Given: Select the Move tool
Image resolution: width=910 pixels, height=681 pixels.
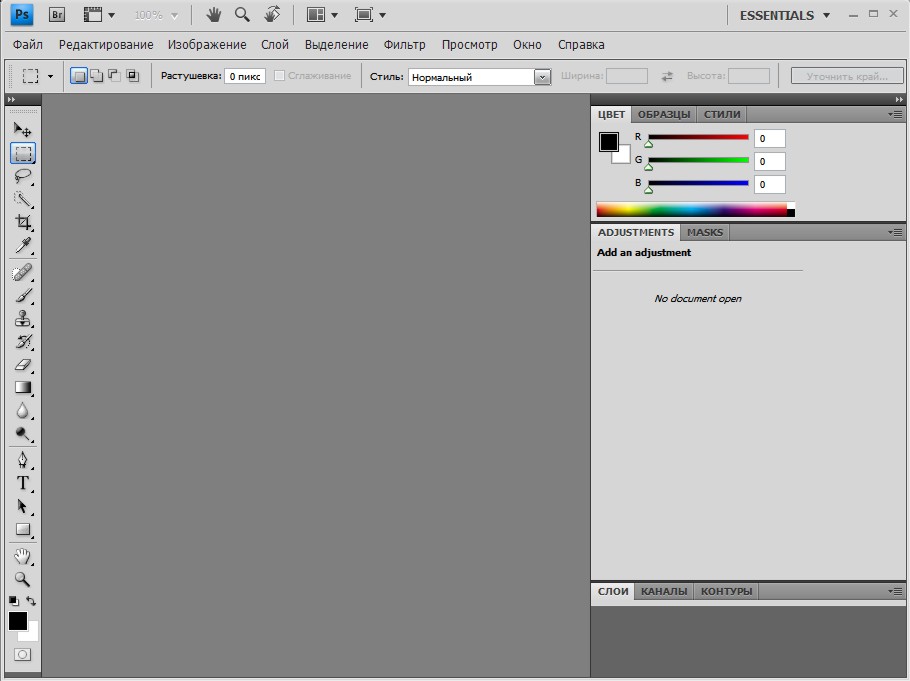Looking at the screenshot, I should click(x=23, y=129).
